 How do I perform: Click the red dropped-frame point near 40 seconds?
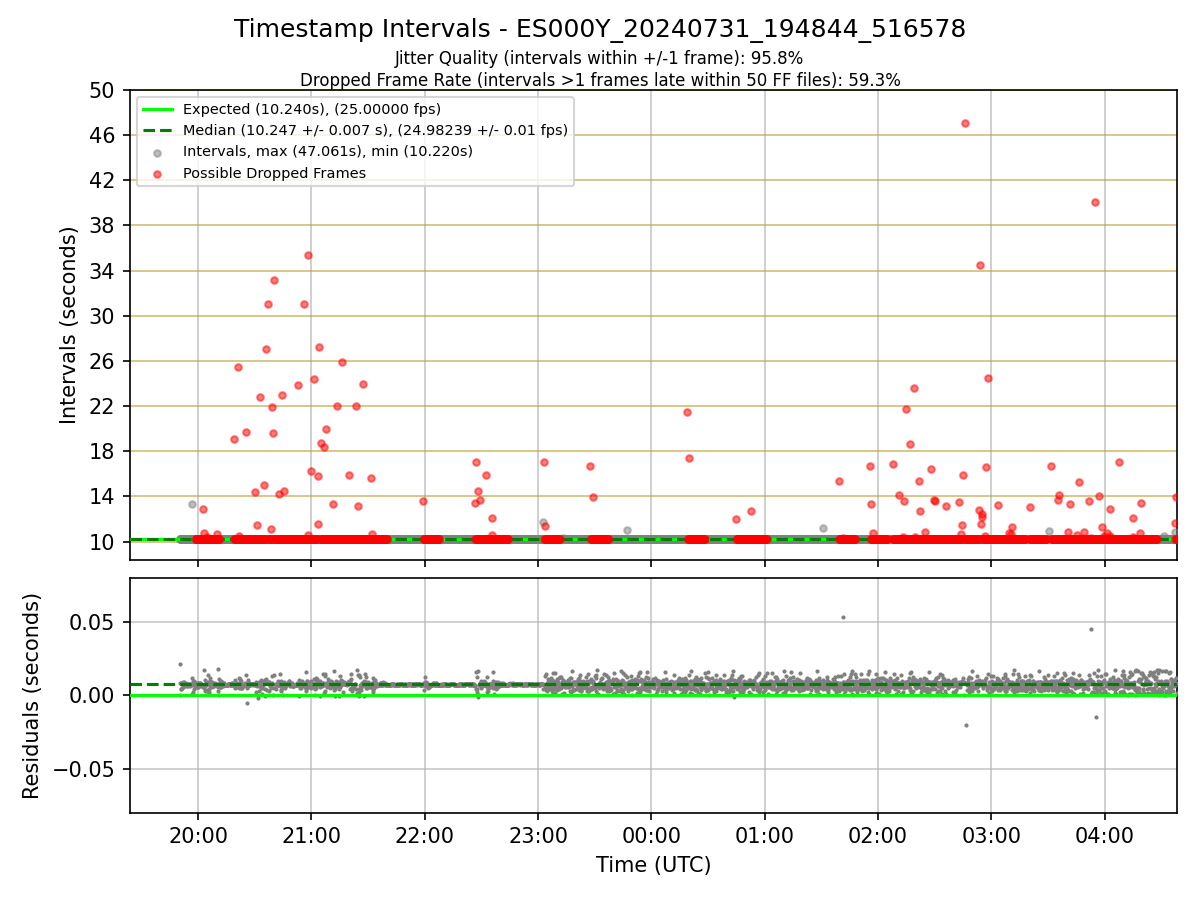pos(1095,202)
